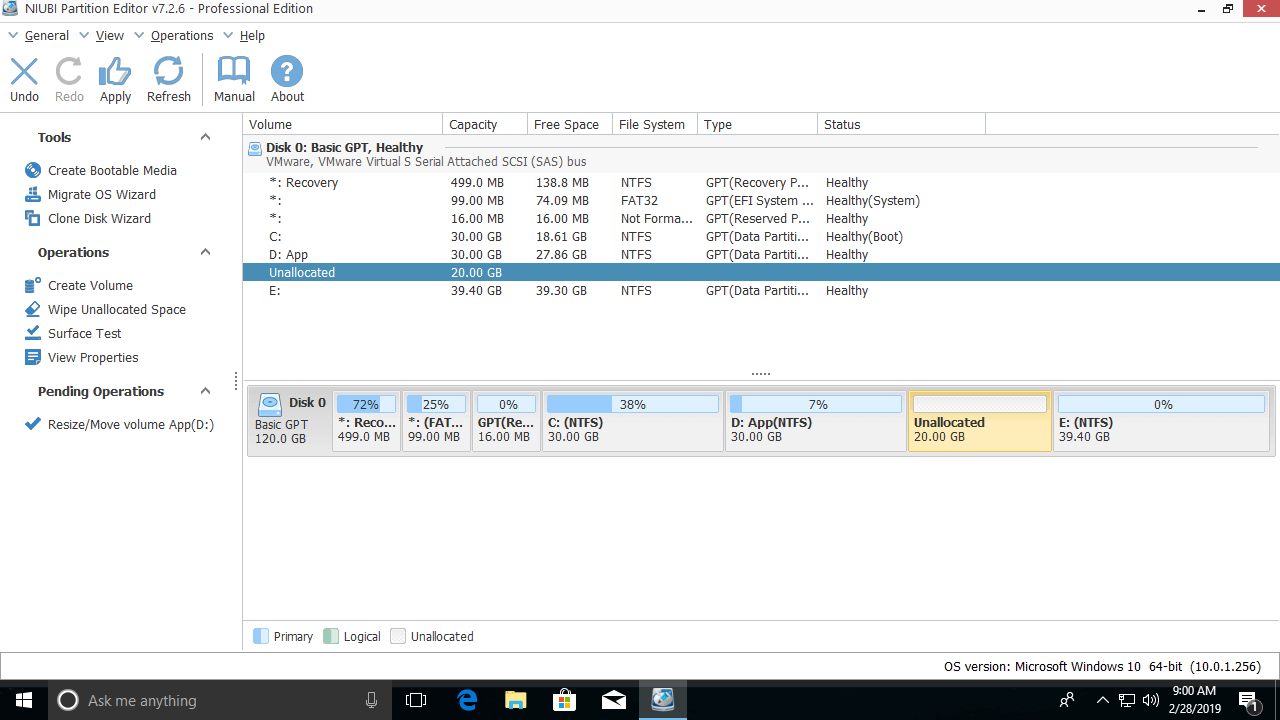Viewport: 1280px width, 720px height.
Task: Select the E: row in volume list
Action: (274, 291)
